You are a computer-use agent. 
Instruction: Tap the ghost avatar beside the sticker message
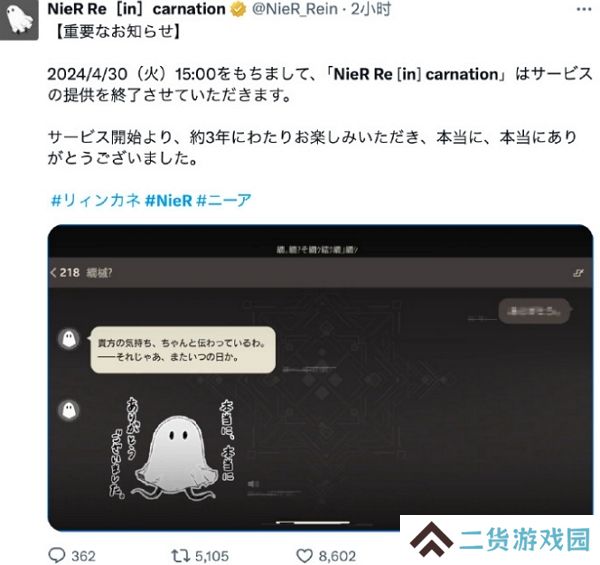tap(69, 410)
